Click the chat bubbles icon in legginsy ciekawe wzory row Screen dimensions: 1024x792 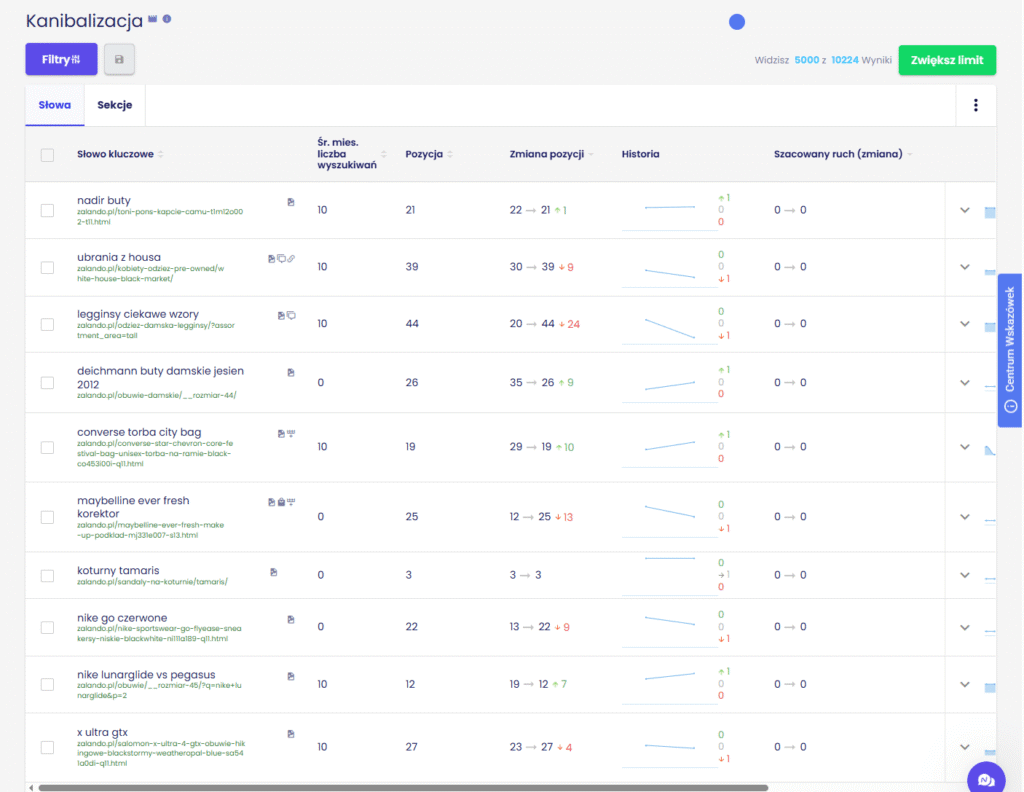(291, 315)
